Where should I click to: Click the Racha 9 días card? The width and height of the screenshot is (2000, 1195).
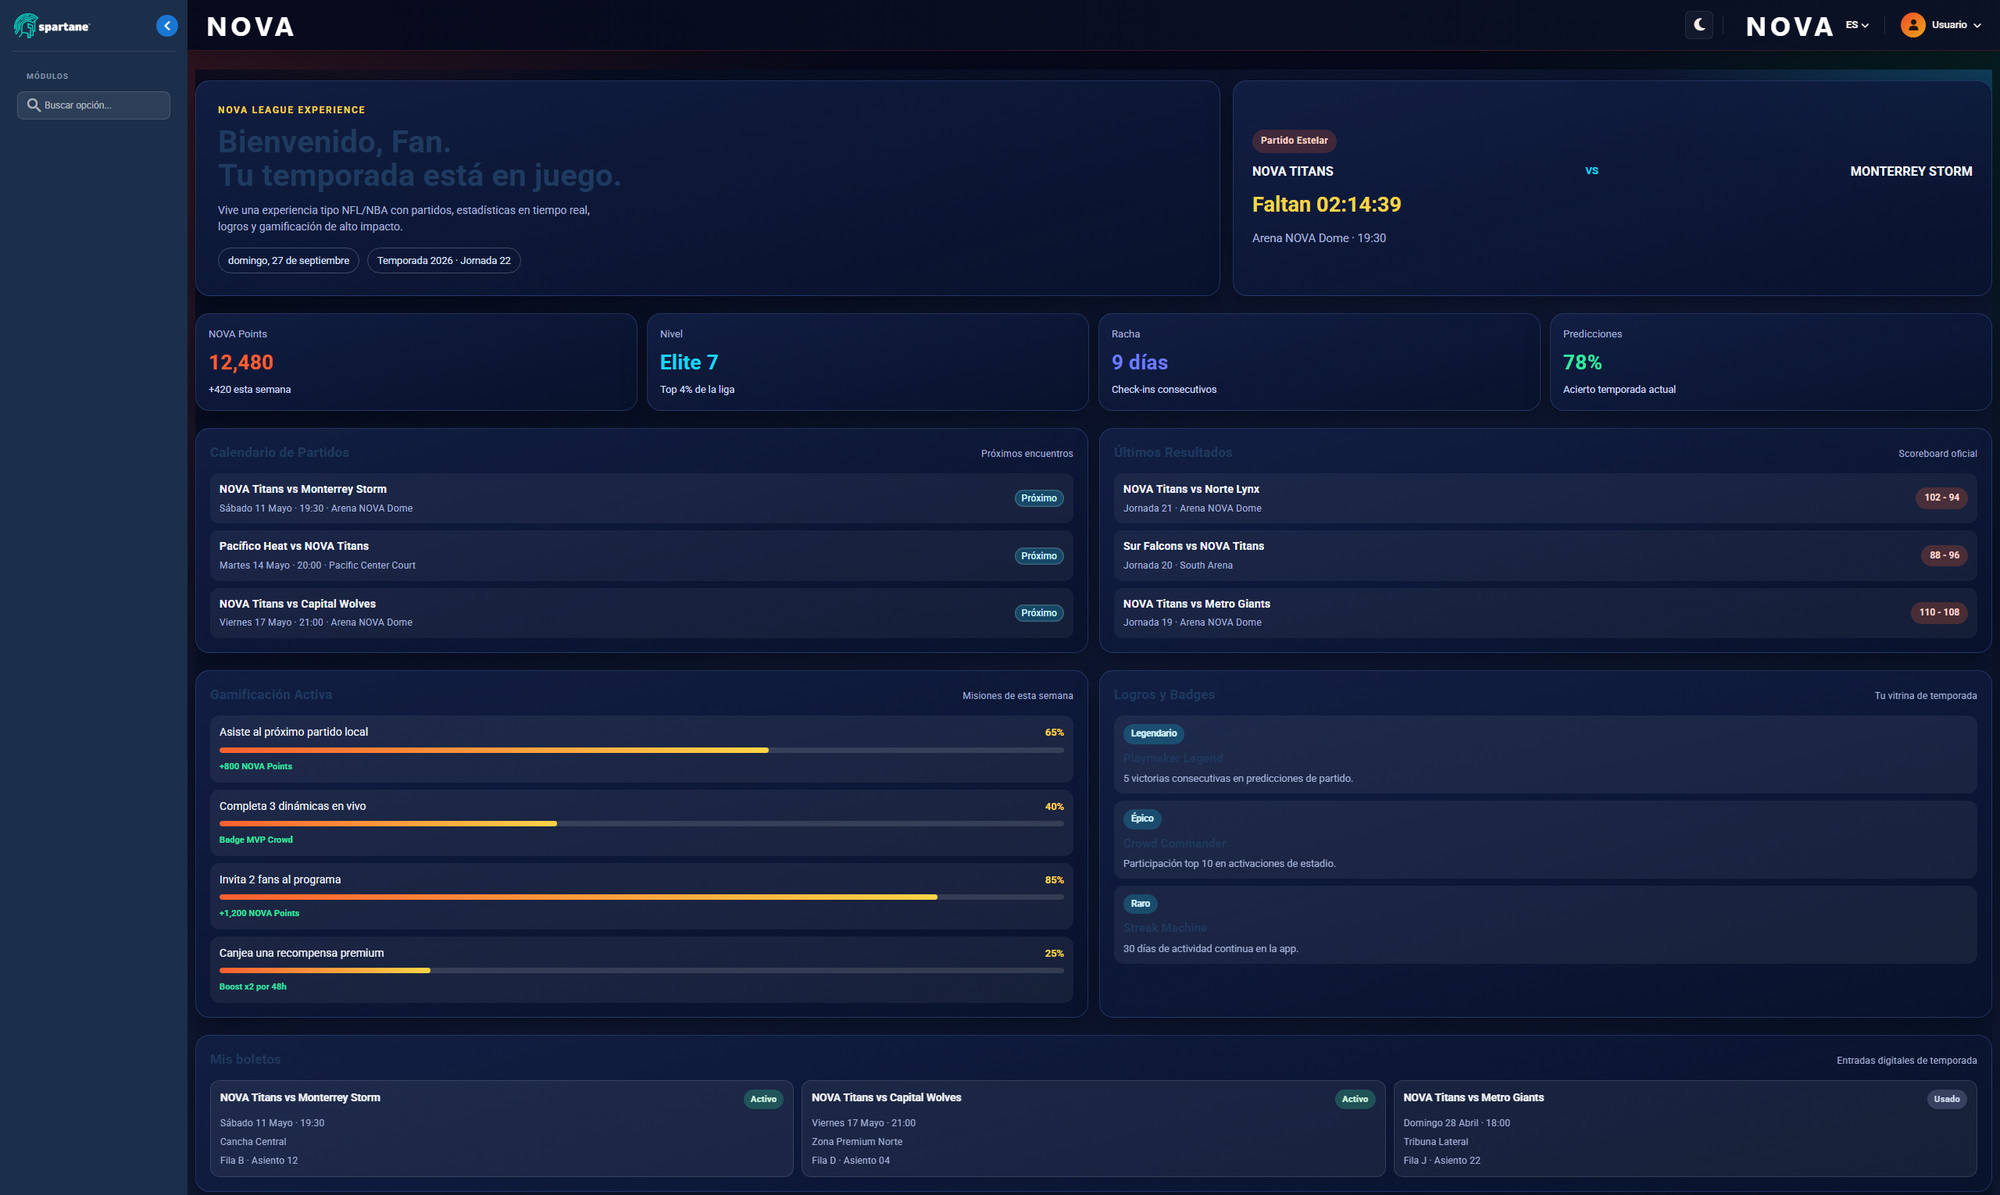click(1319, 362)
